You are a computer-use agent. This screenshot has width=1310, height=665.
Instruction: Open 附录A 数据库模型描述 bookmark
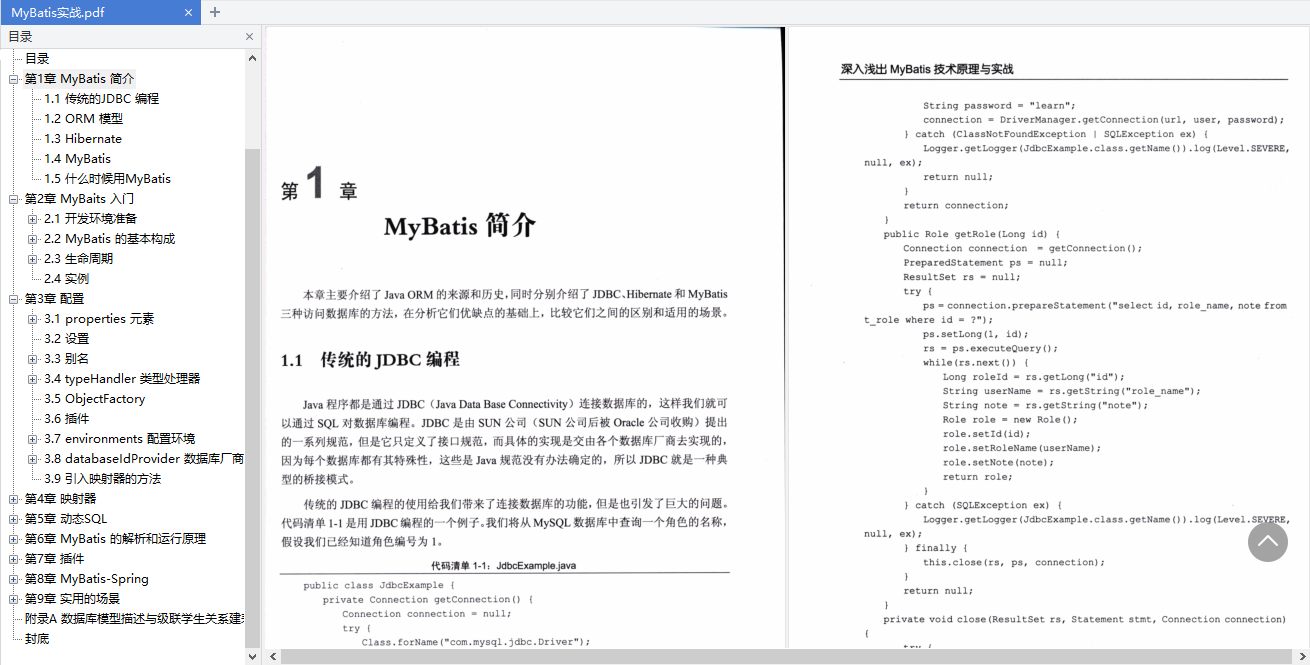134,619
